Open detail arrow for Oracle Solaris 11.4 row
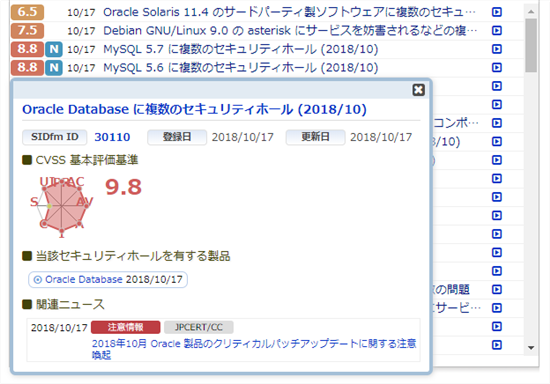 pos(496,12)
